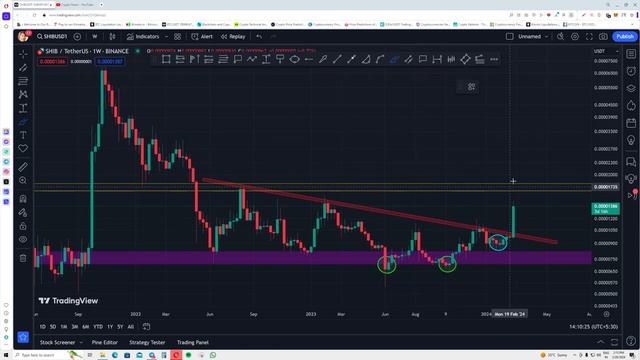
Task: Open the user profile avatar menu
Action: (23, 36)
